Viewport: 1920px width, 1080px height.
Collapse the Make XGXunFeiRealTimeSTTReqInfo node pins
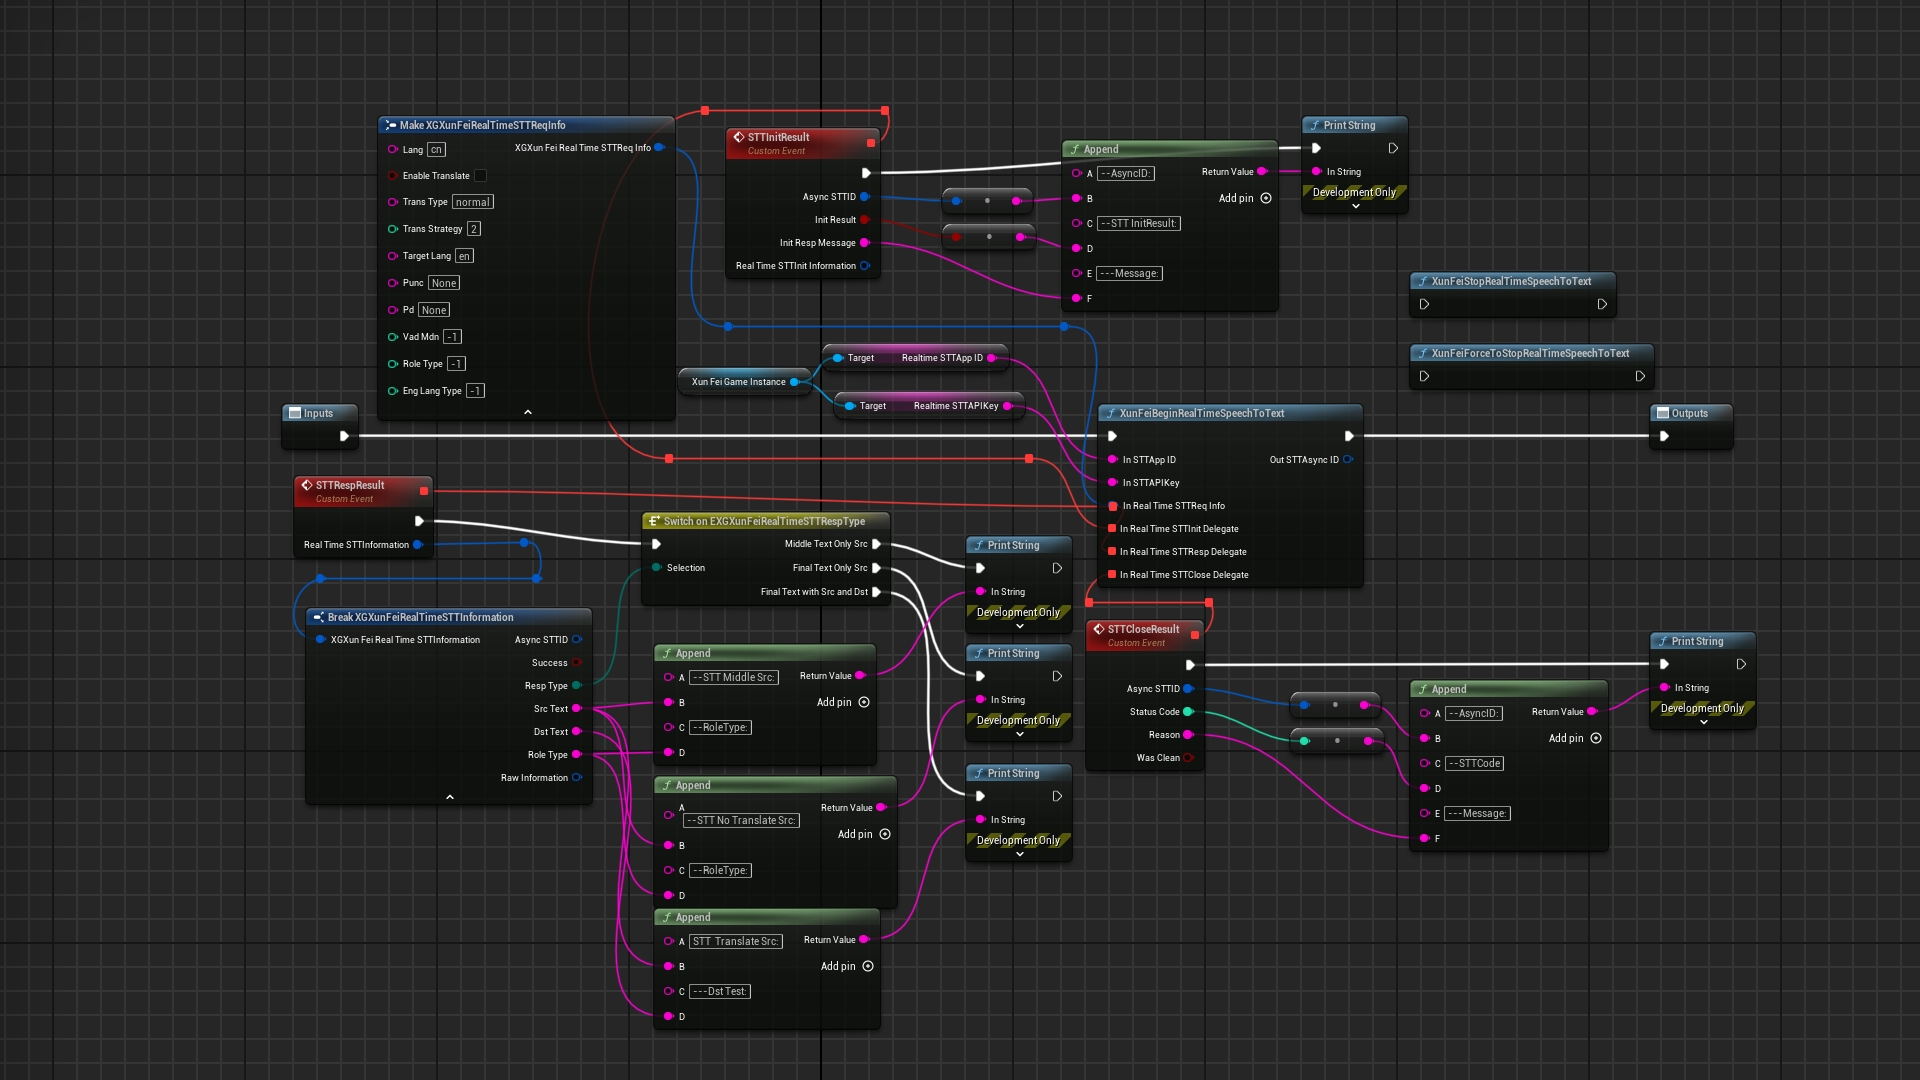click(528, 412)
